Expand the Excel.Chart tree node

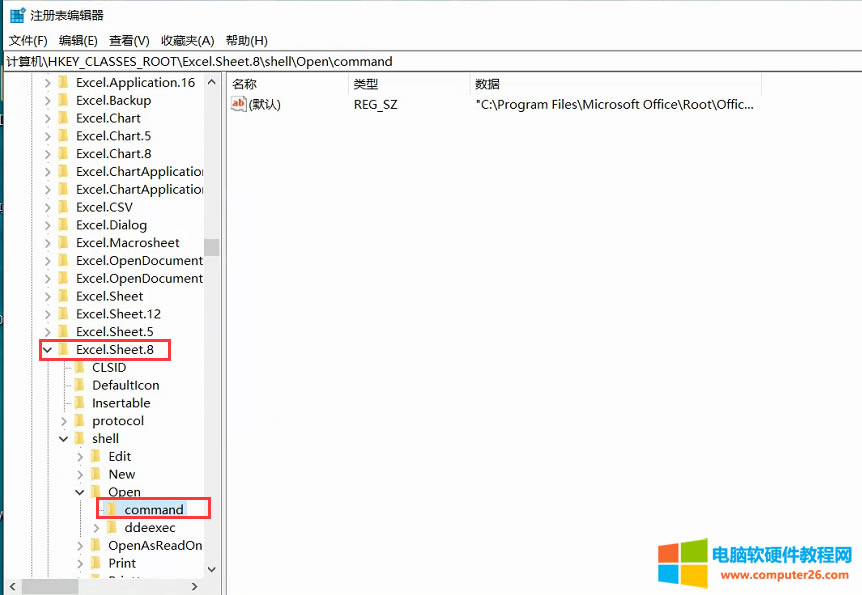(47, 117)
